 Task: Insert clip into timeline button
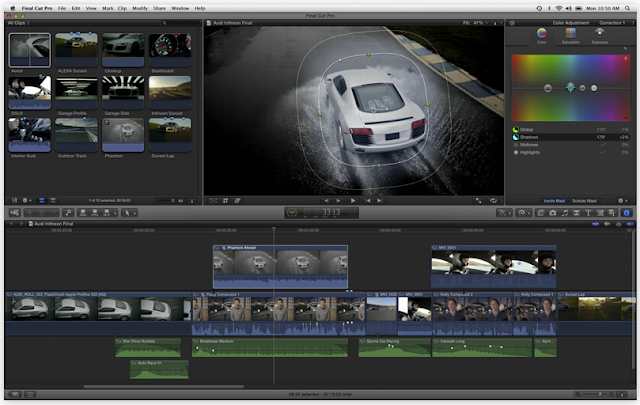[x=95, y=213]
